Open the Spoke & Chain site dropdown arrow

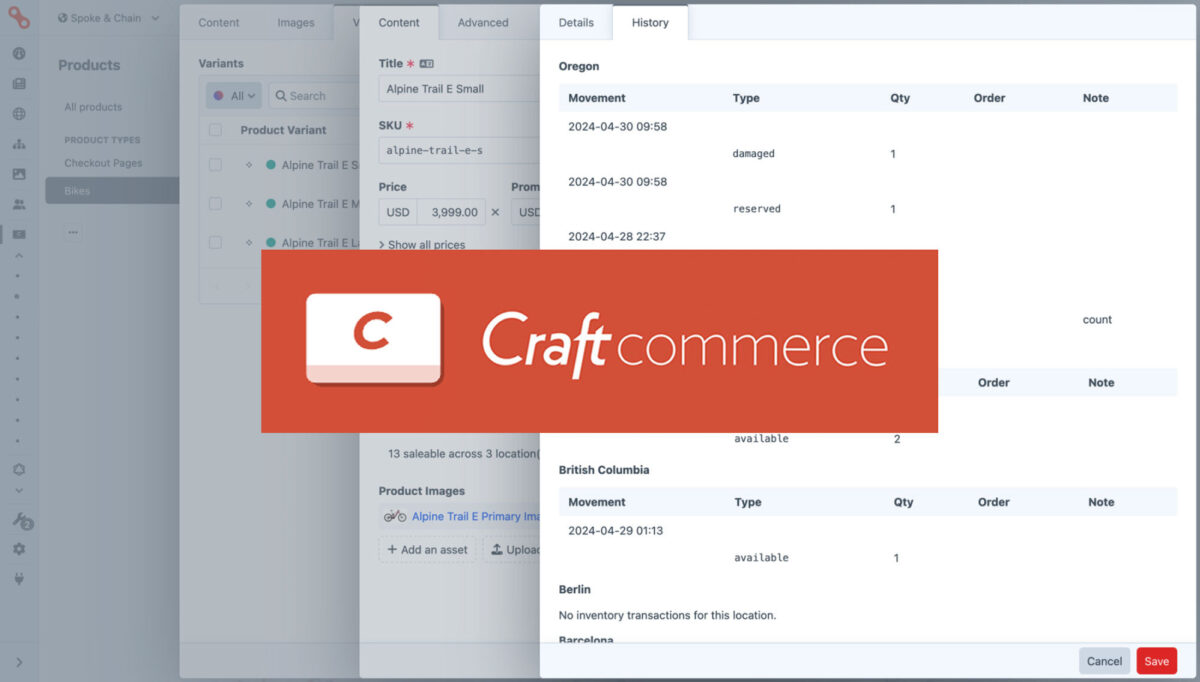[155, 18]
